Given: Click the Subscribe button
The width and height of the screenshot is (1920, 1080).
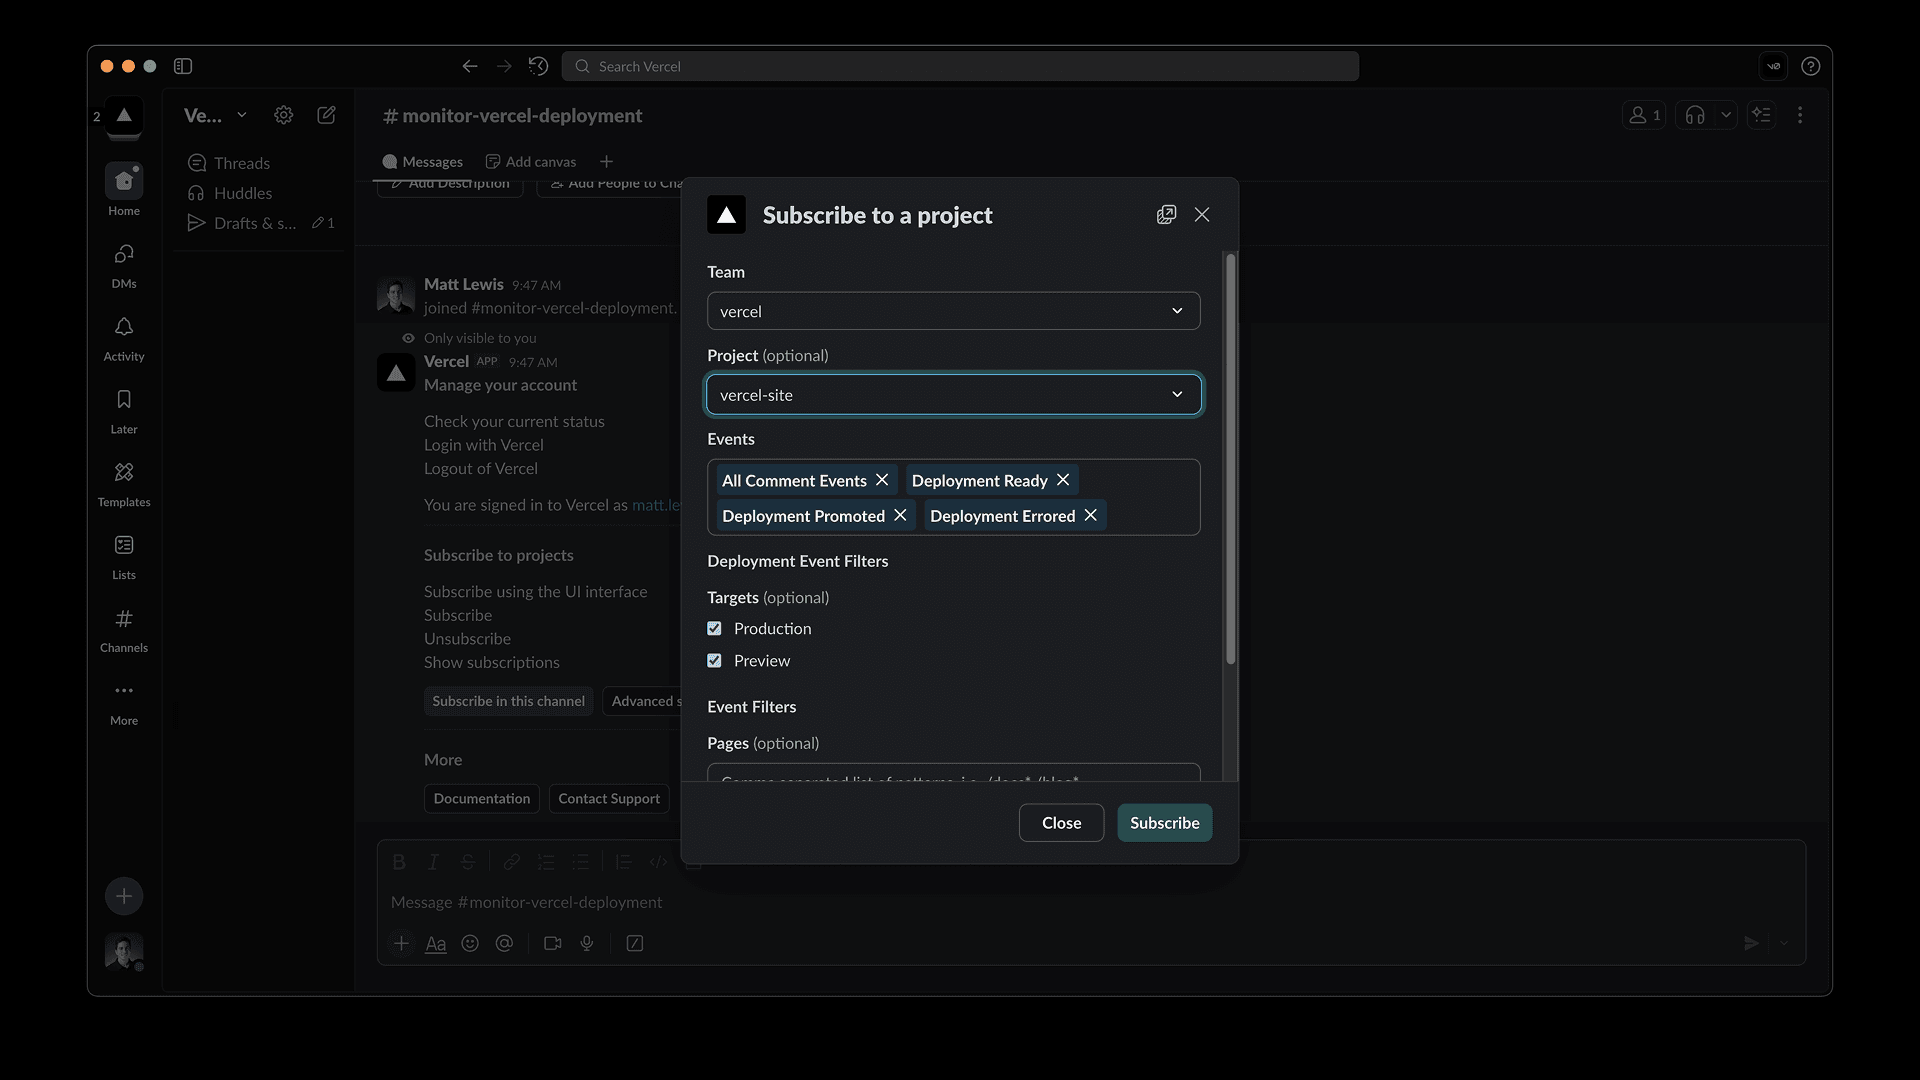Looking at the screenshot, I should tap(1164, 823).
